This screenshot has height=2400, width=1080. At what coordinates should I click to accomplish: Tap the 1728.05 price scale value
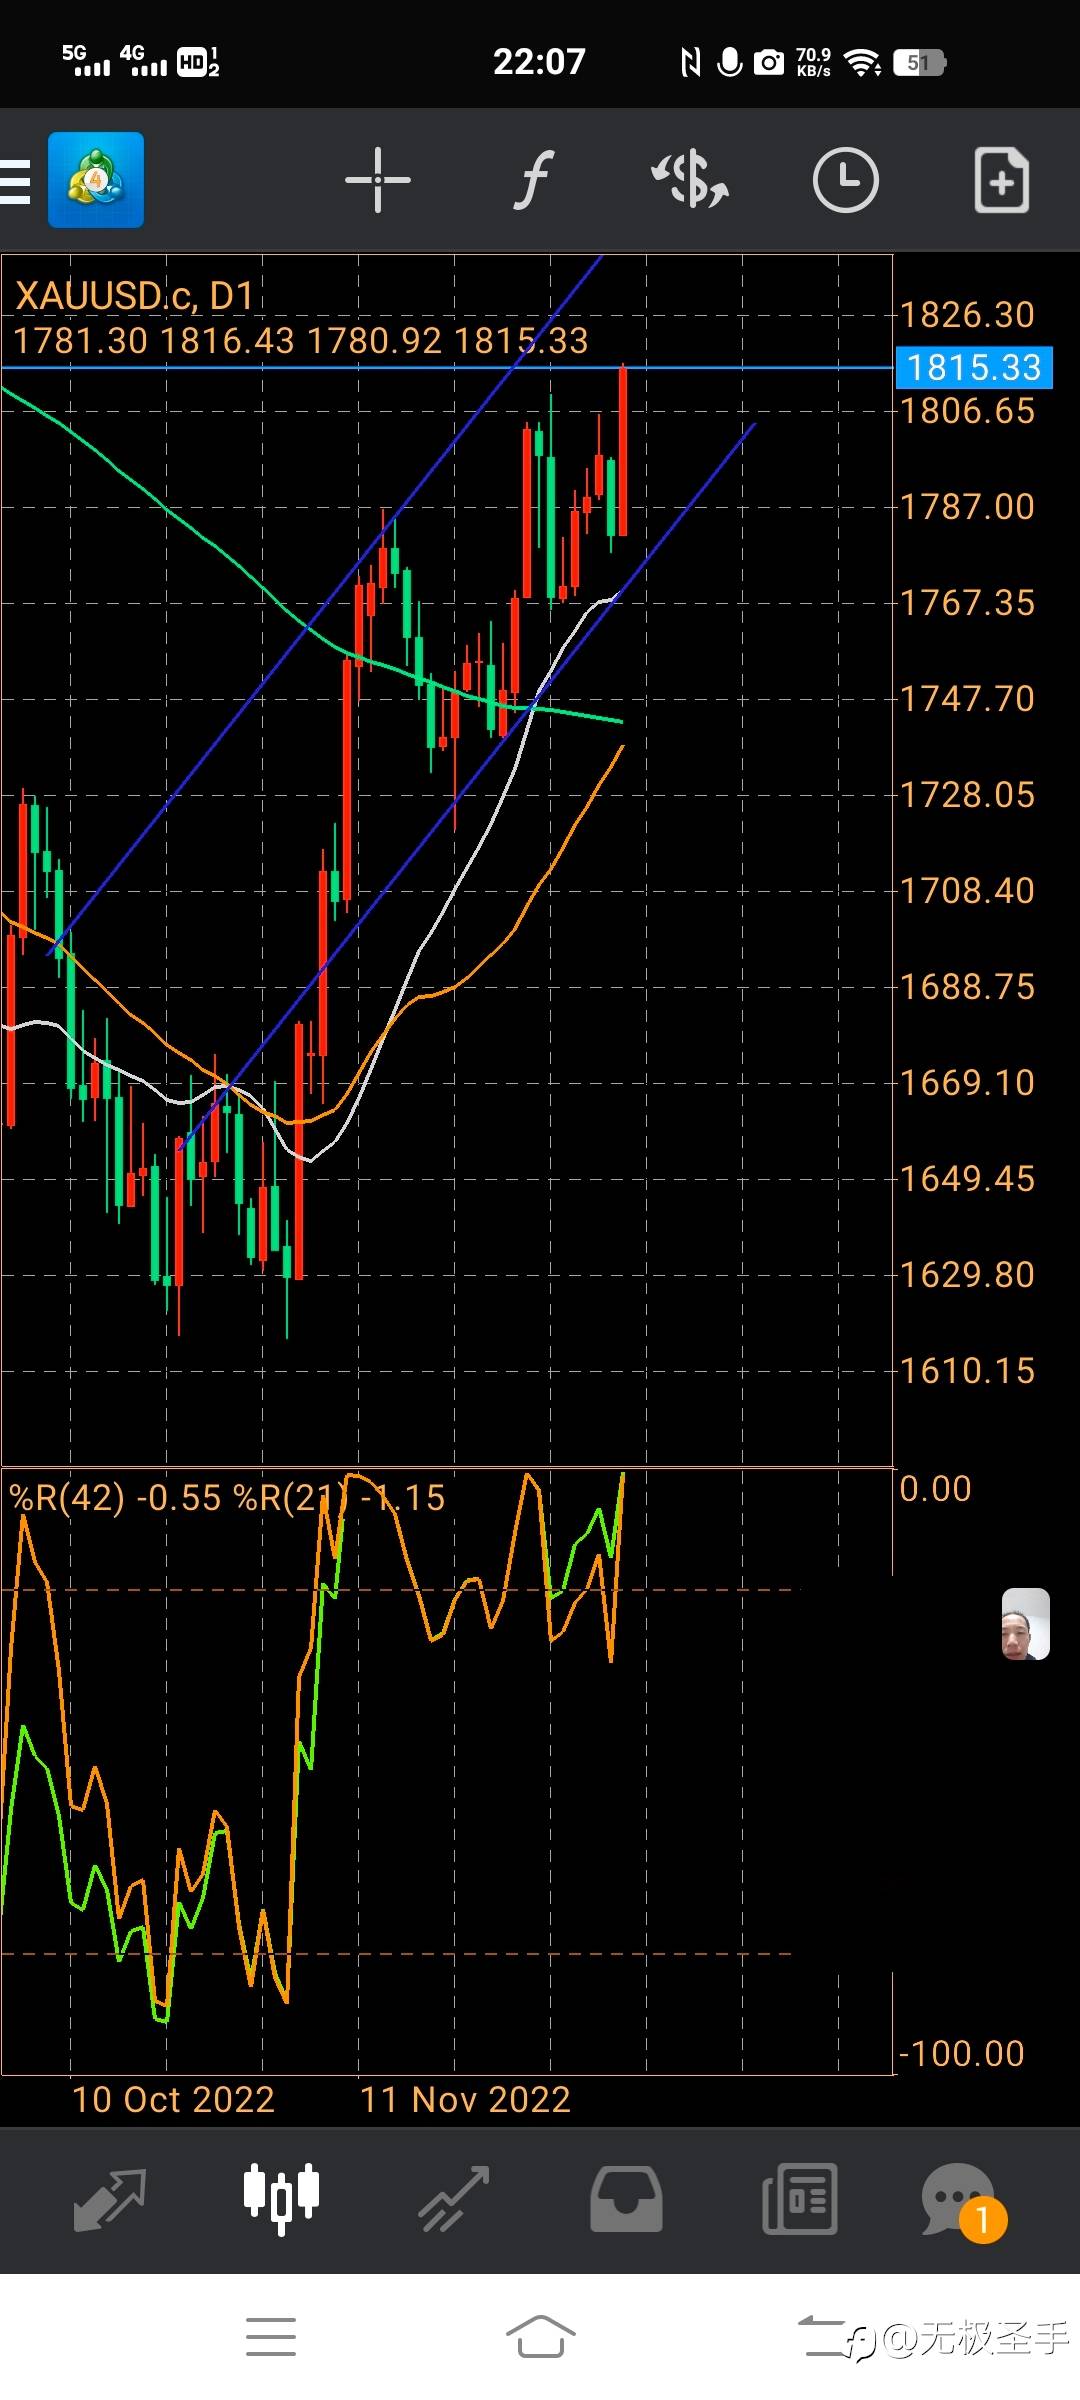pos(968,795)
